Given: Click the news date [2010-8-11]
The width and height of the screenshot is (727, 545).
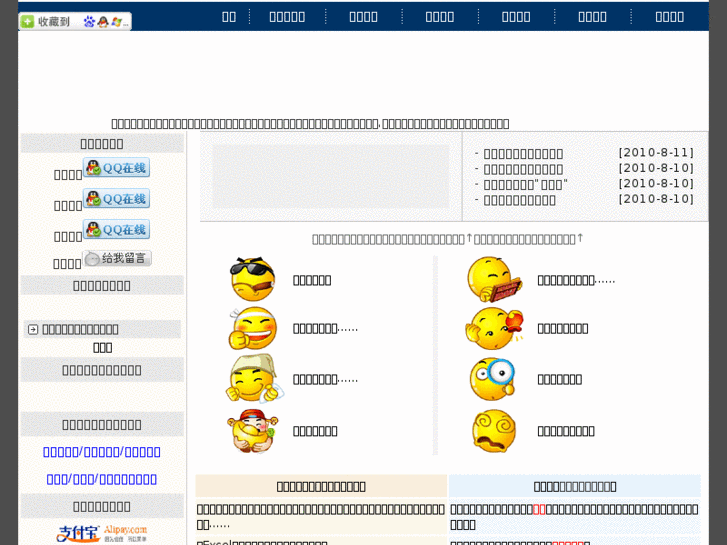Looking at the screenshot, I should 656,153.
